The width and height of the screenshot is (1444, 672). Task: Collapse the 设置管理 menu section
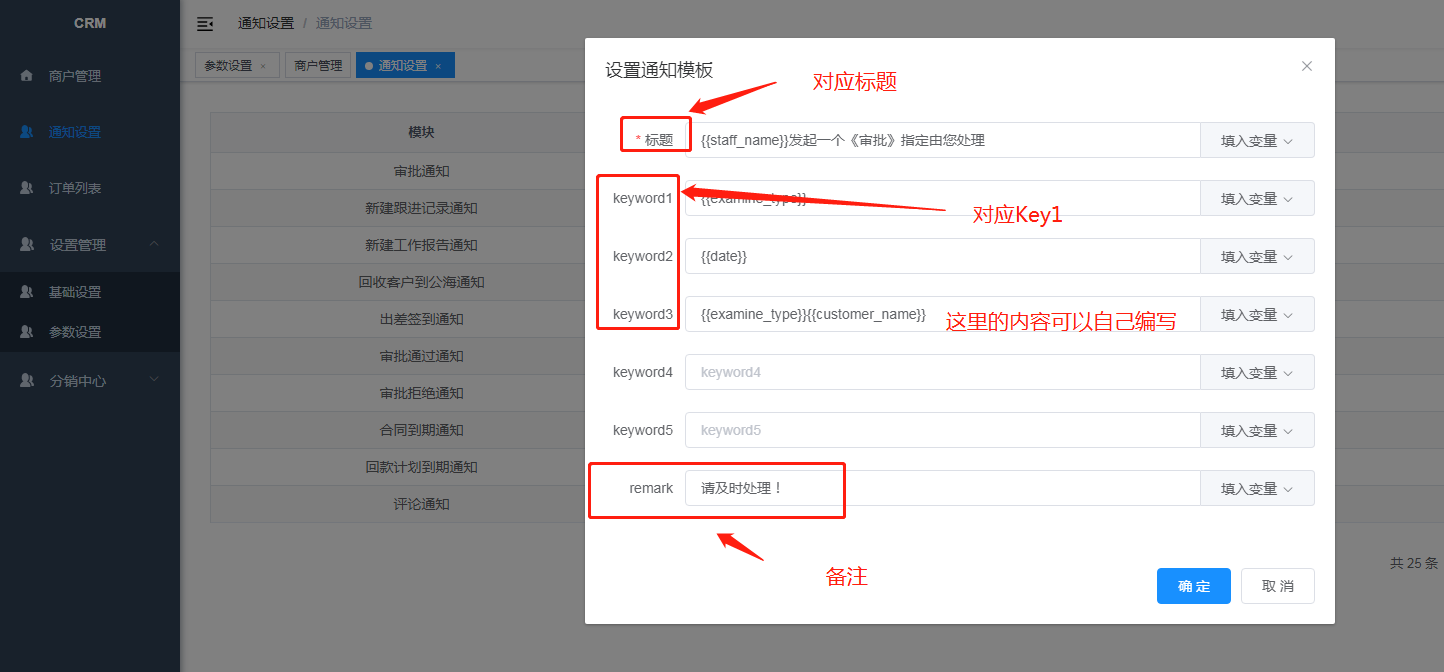155,243
